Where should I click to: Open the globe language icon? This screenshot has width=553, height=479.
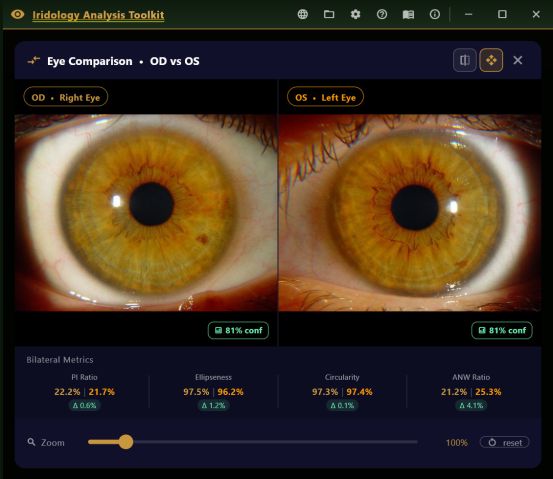(303, 14)
